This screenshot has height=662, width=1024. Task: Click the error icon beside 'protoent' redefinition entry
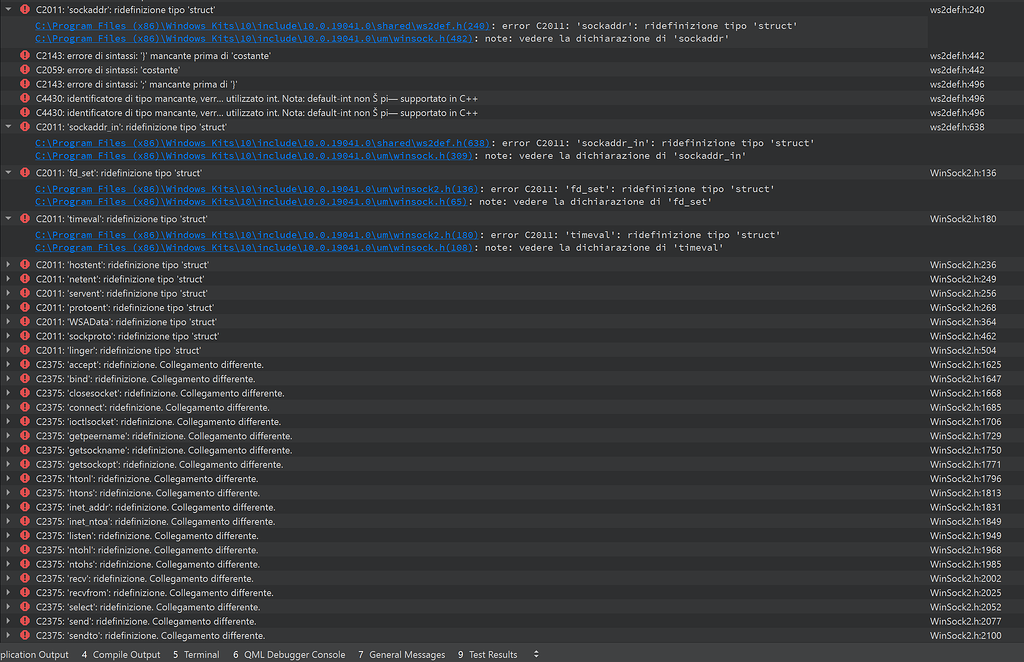[24, 307]
